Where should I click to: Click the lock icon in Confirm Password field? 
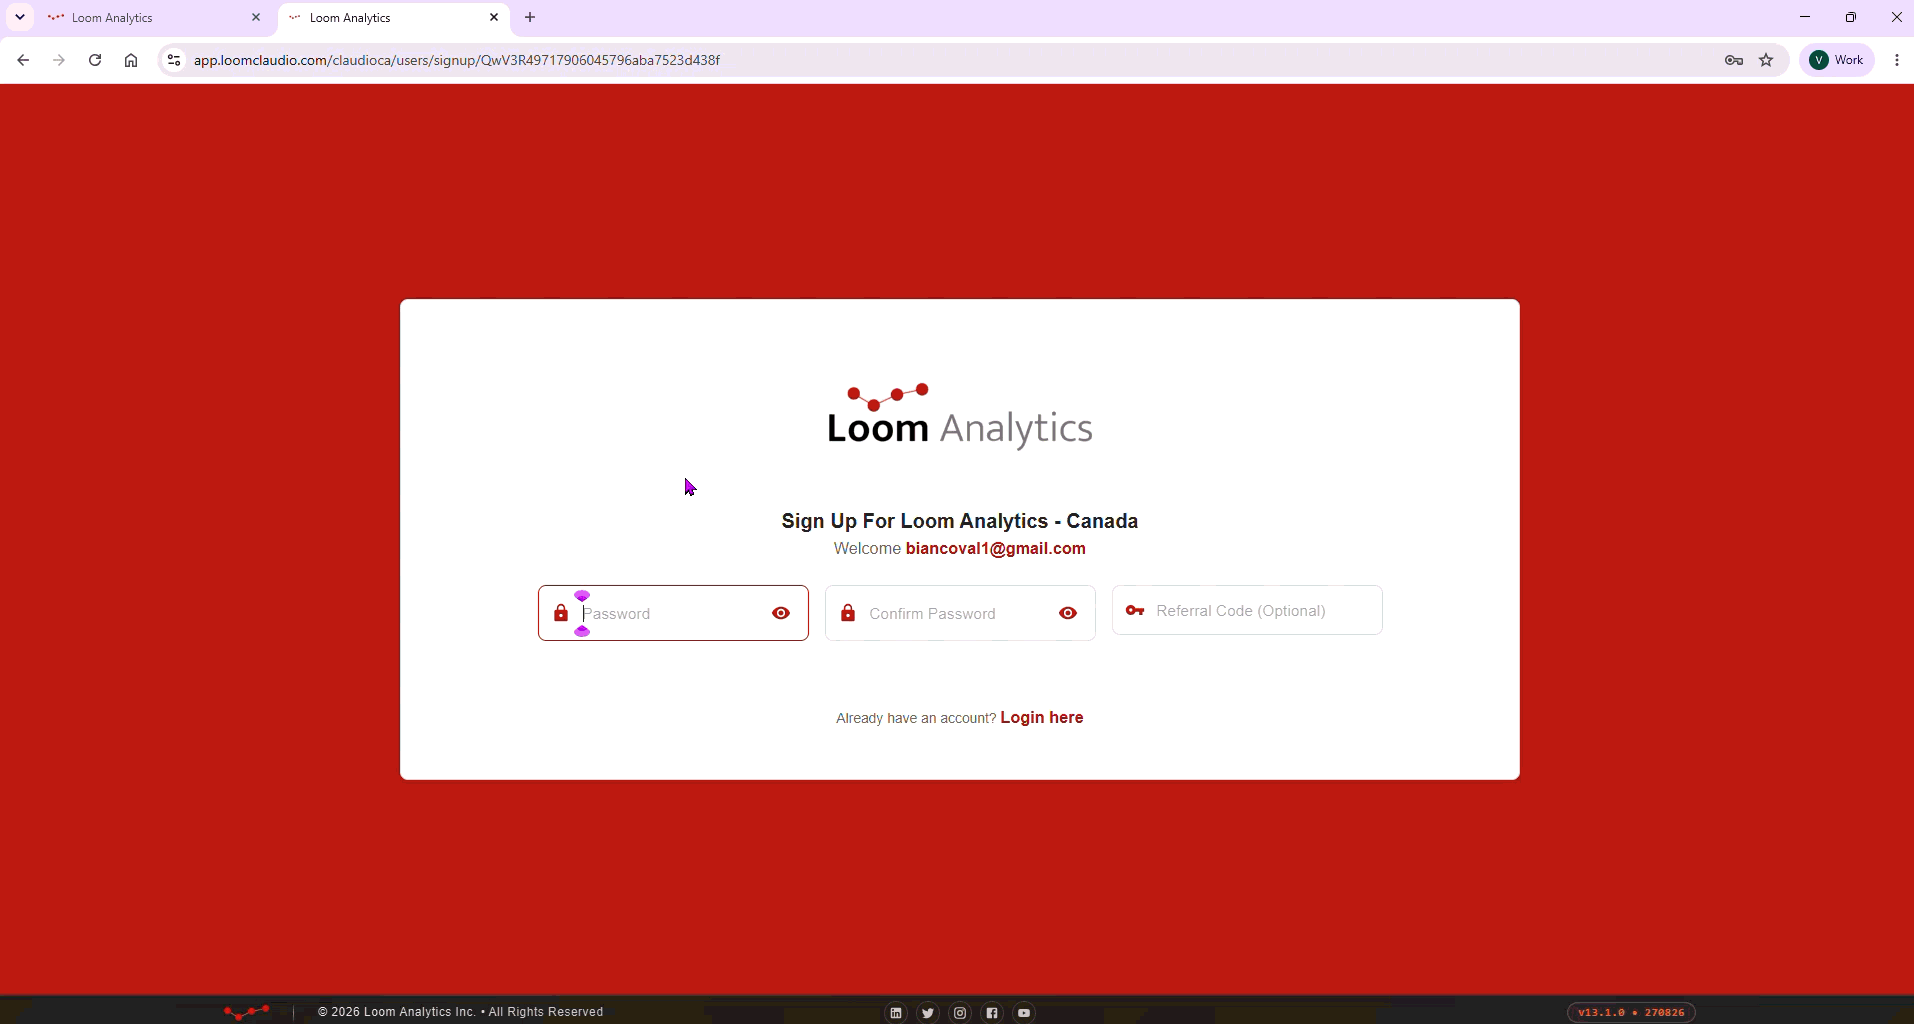point(848,613)
